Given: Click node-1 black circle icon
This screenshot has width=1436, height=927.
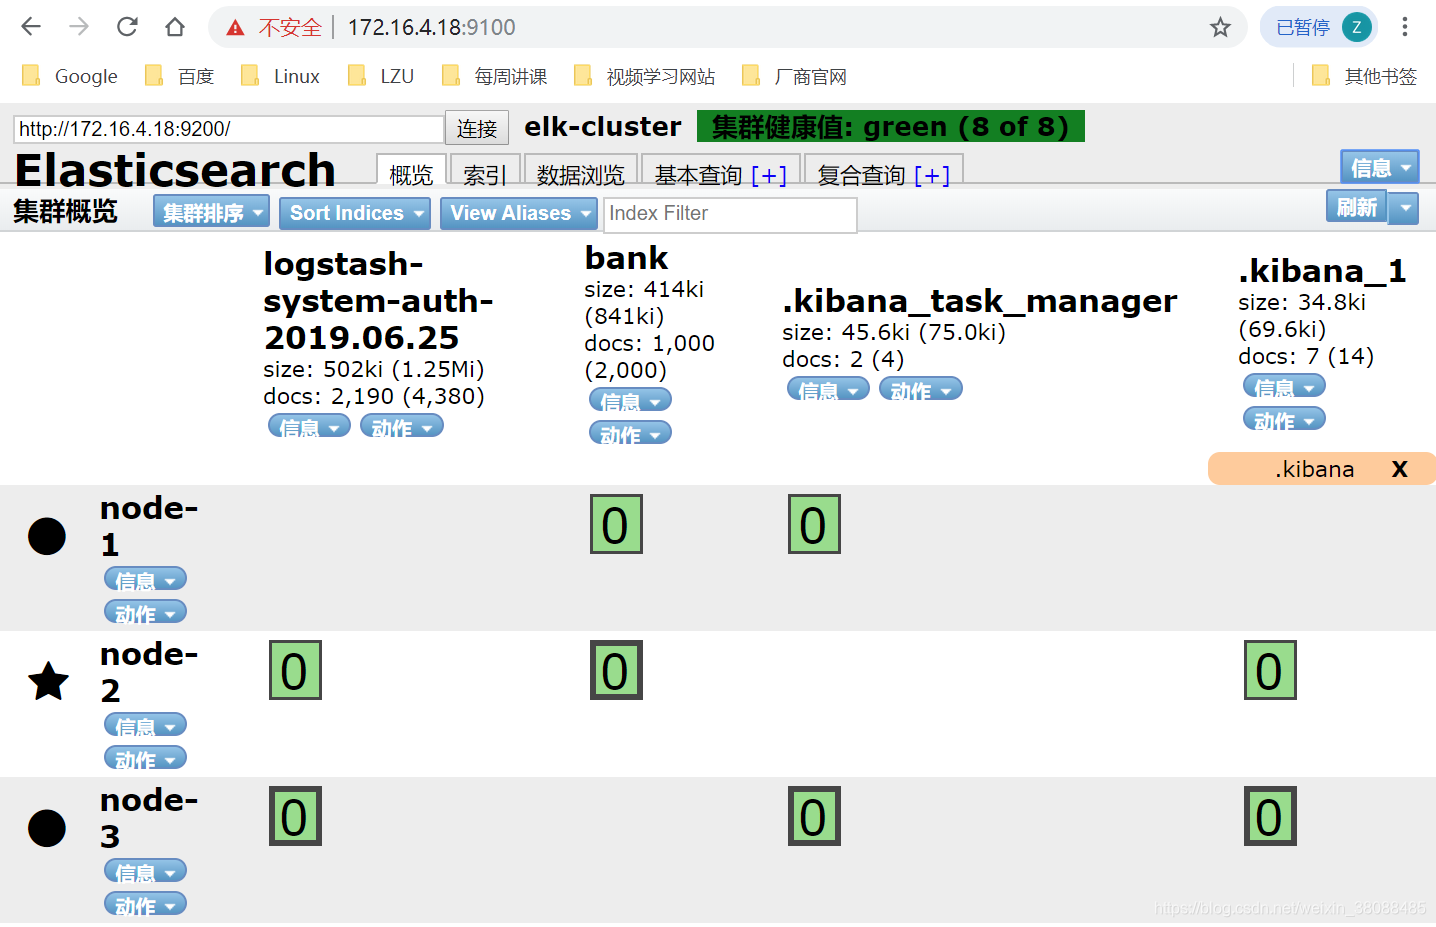Looking at the screenshot, I should tap(47, 536).
